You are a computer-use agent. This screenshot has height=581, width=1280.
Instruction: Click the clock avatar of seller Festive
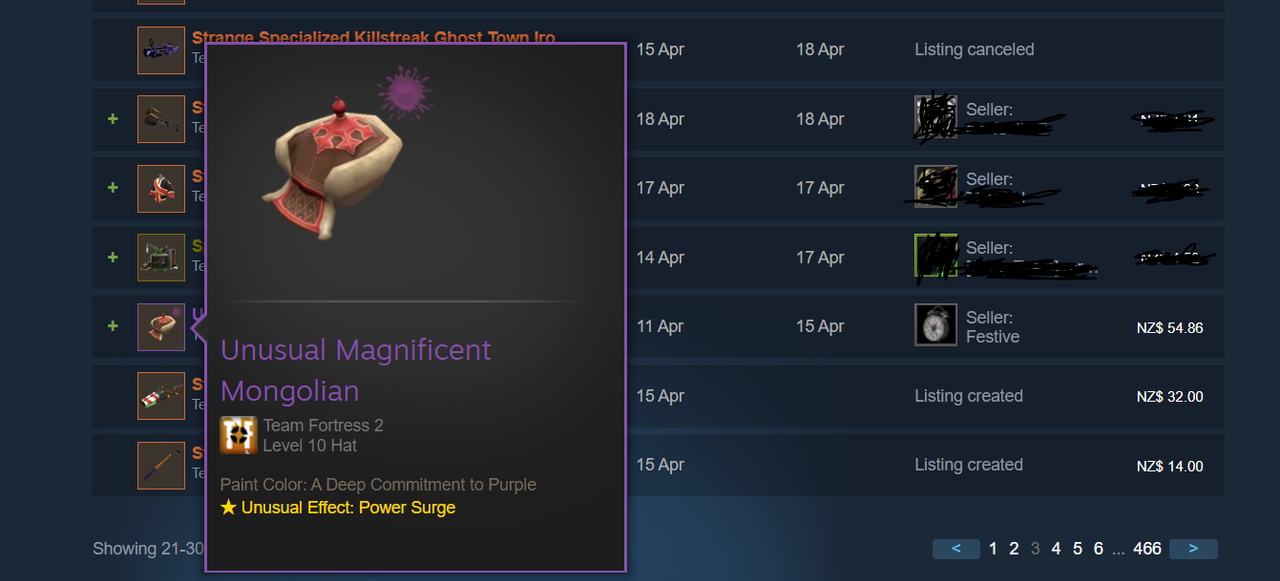click(936, 325)
